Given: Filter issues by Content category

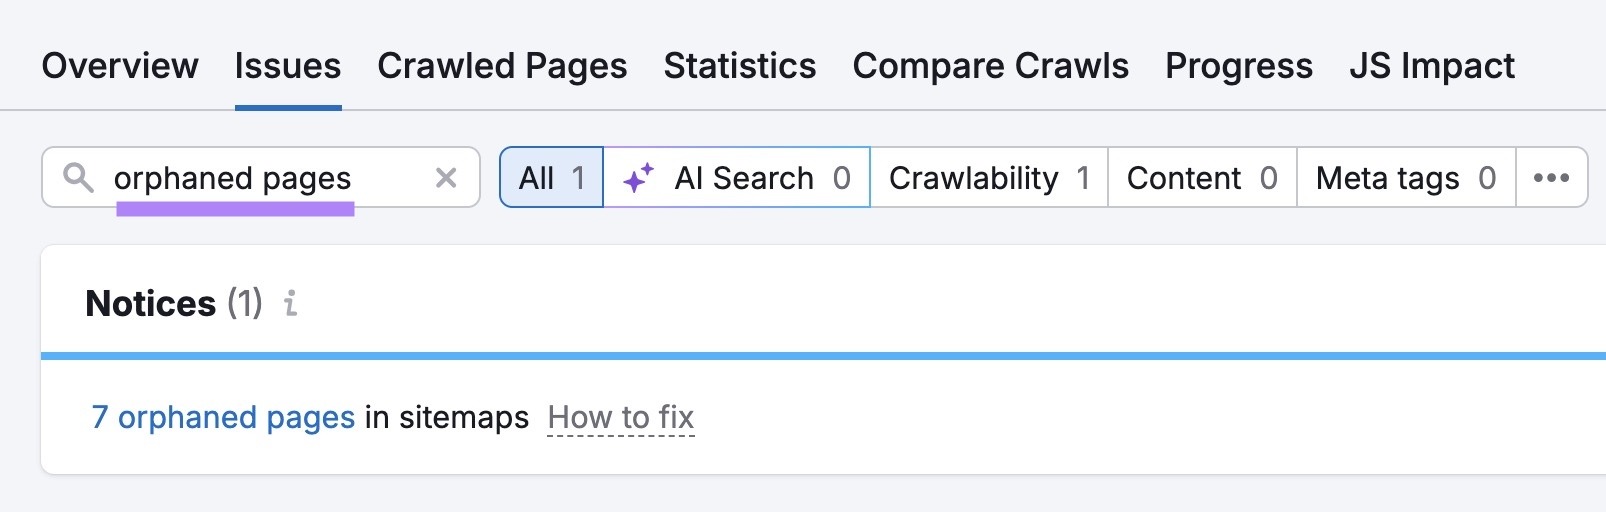Looking at the screenshot, I should [1201, 178].
